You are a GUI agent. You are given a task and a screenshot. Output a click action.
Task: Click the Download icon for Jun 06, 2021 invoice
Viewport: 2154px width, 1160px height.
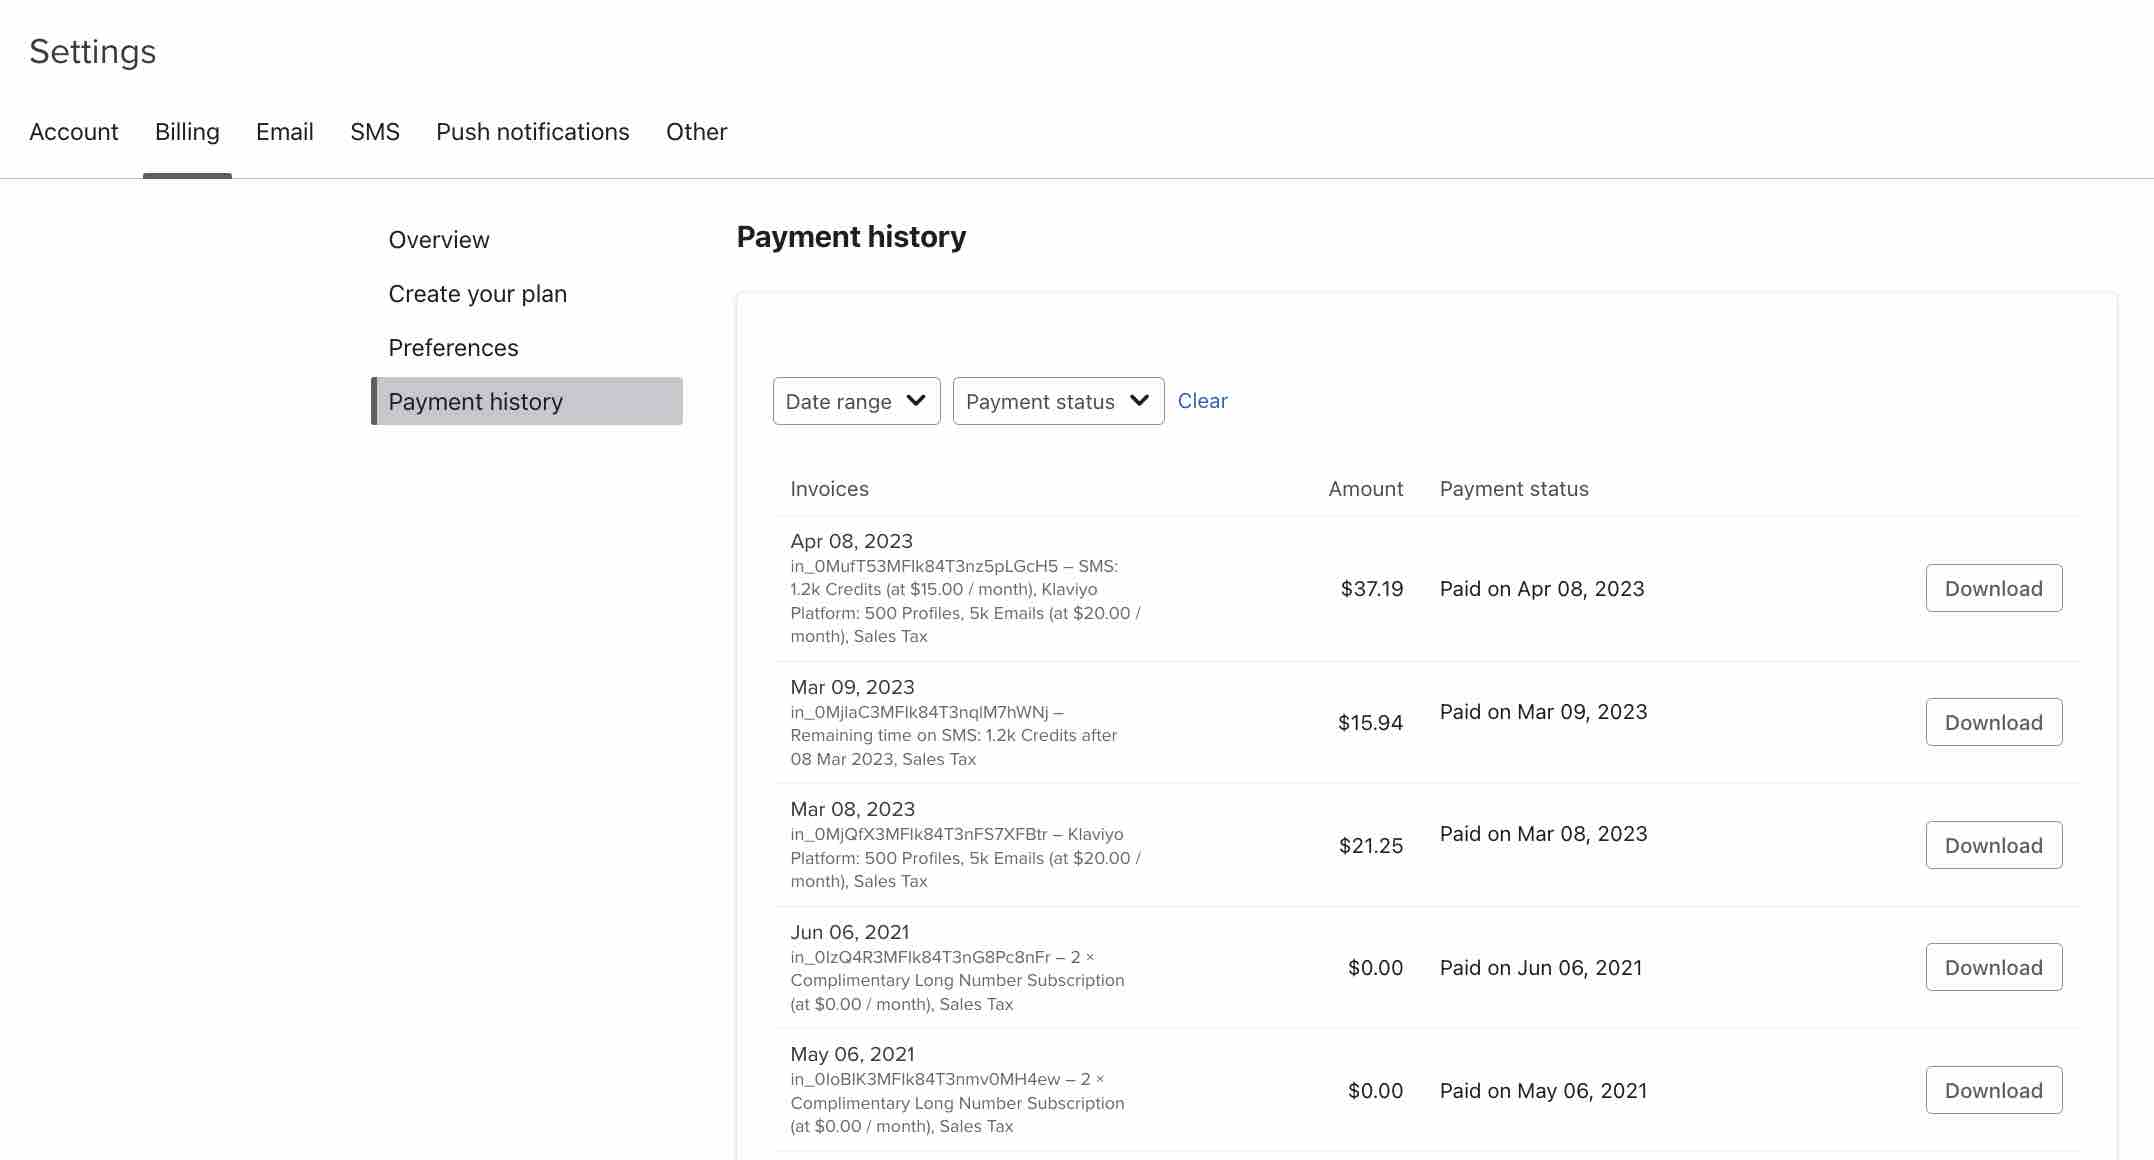[x=1993, y=967]
